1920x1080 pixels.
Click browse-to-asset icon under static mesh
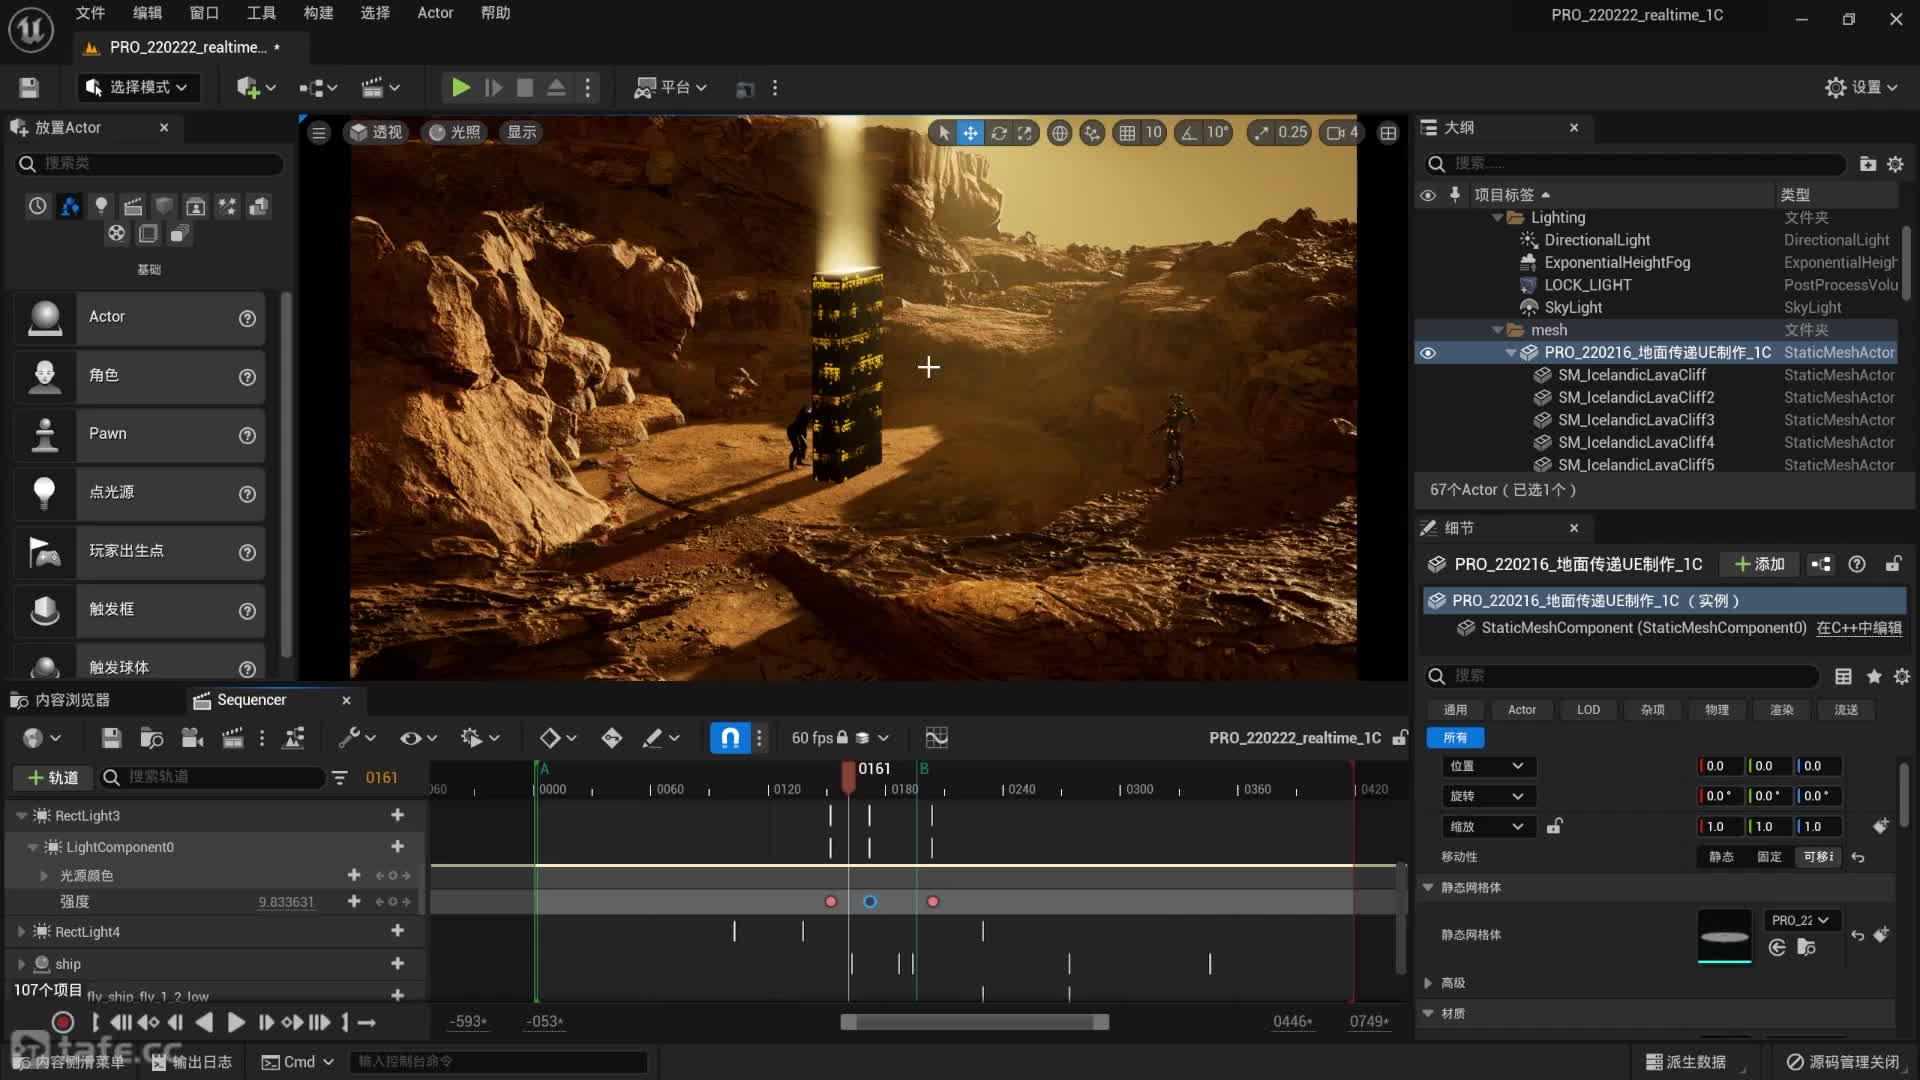1806,947
